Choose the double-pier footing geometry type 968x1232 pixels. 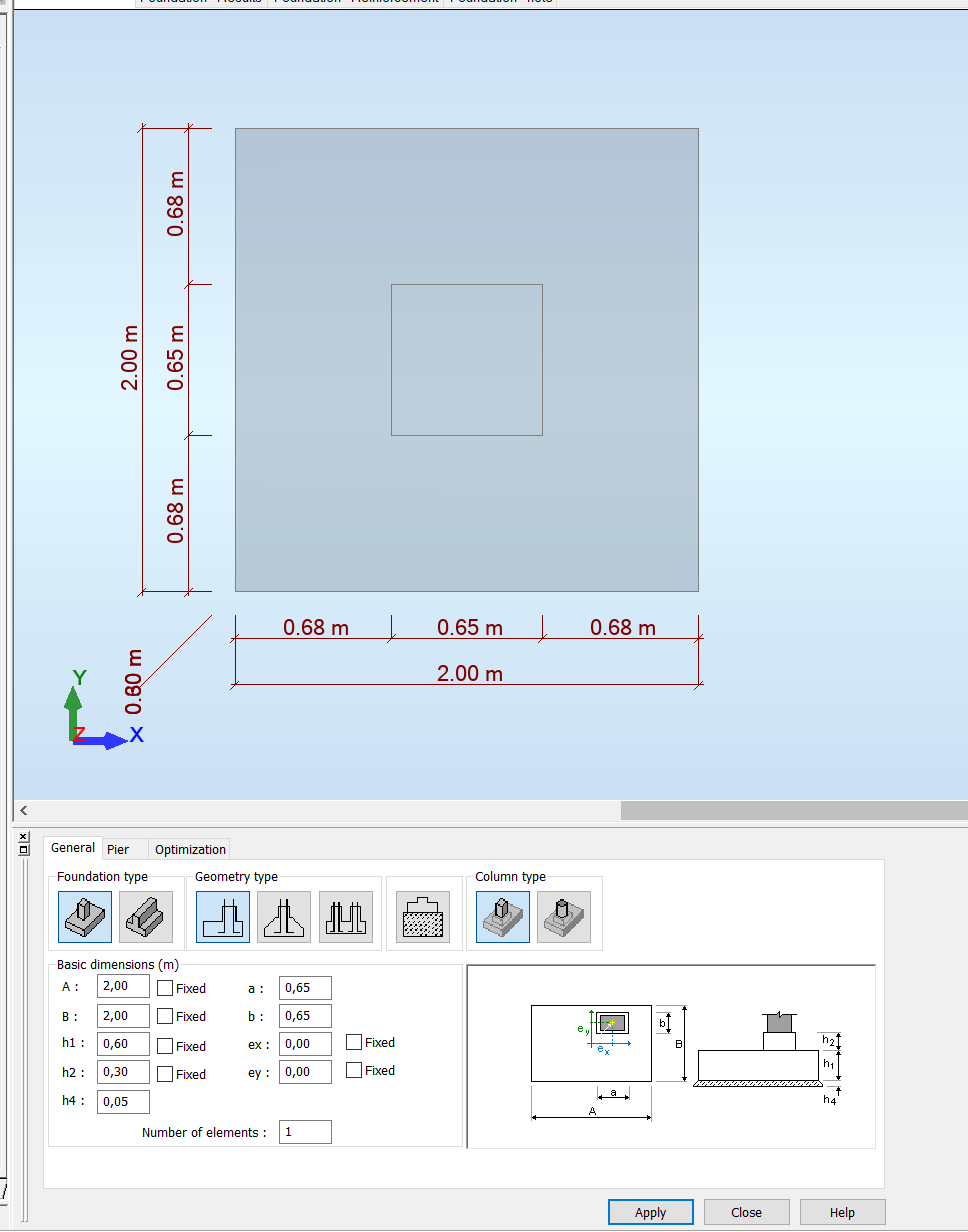(346, 916)
